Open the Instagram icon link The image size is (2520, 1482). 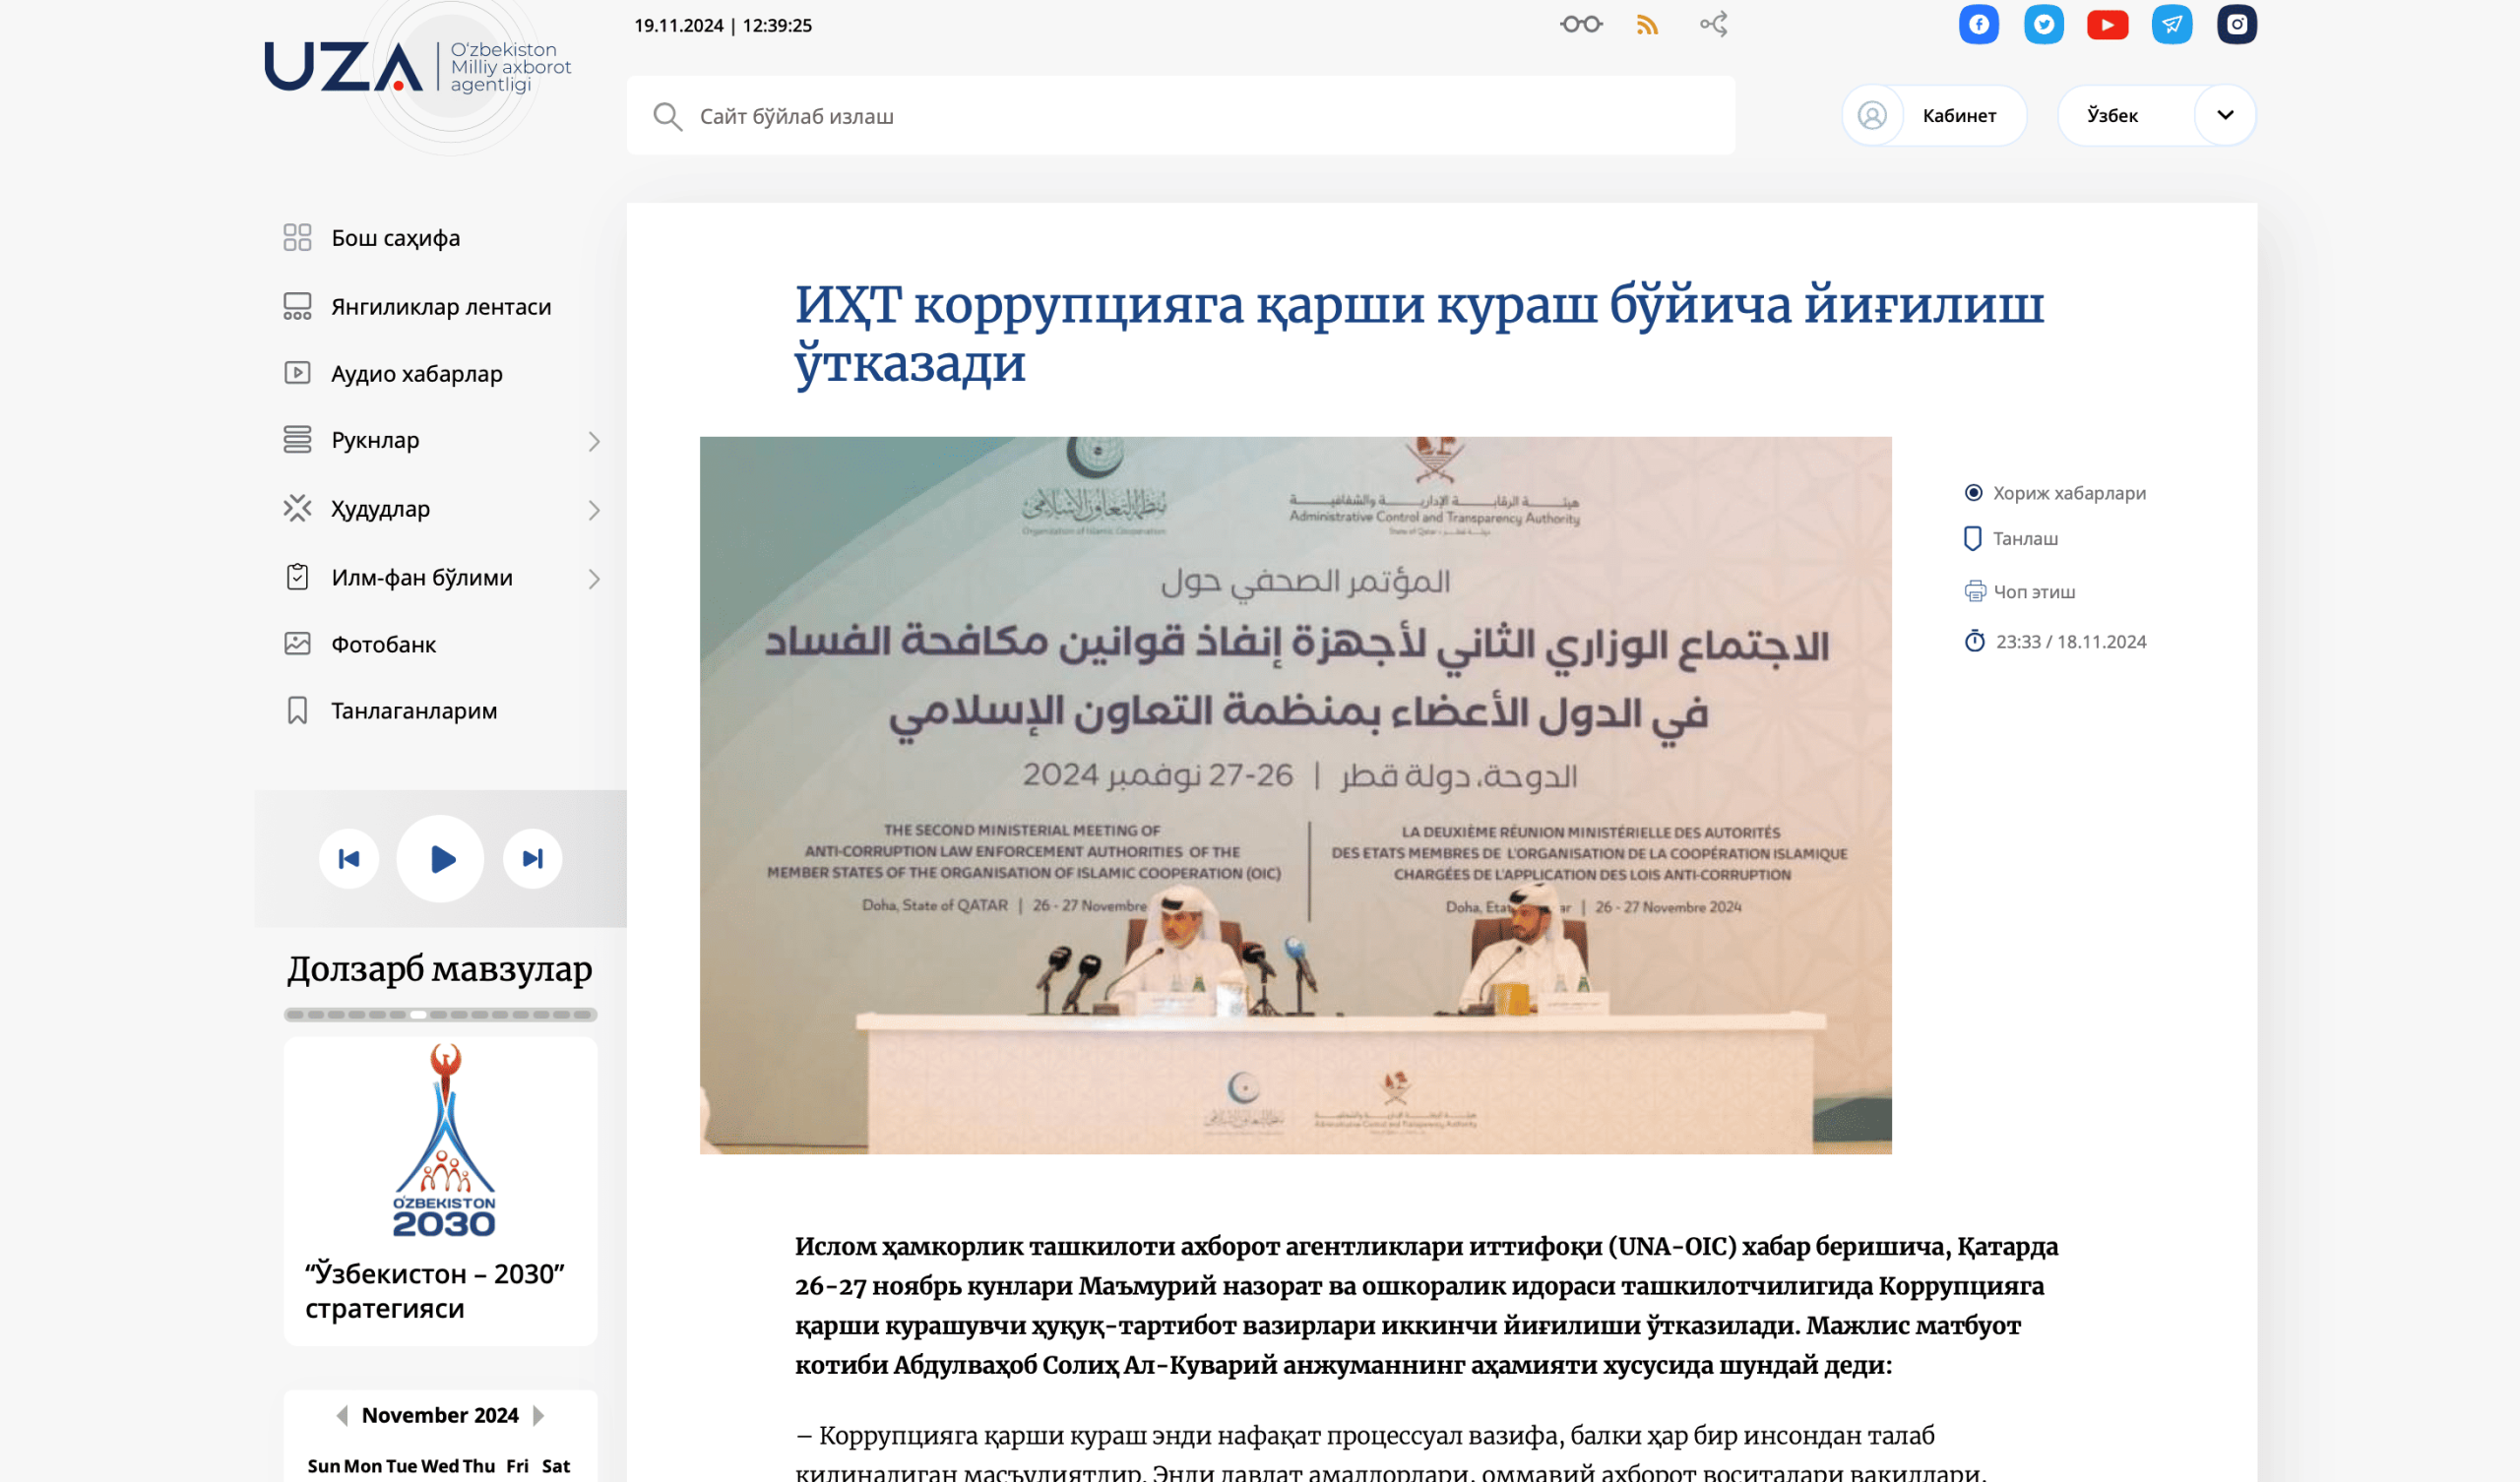2236,25
